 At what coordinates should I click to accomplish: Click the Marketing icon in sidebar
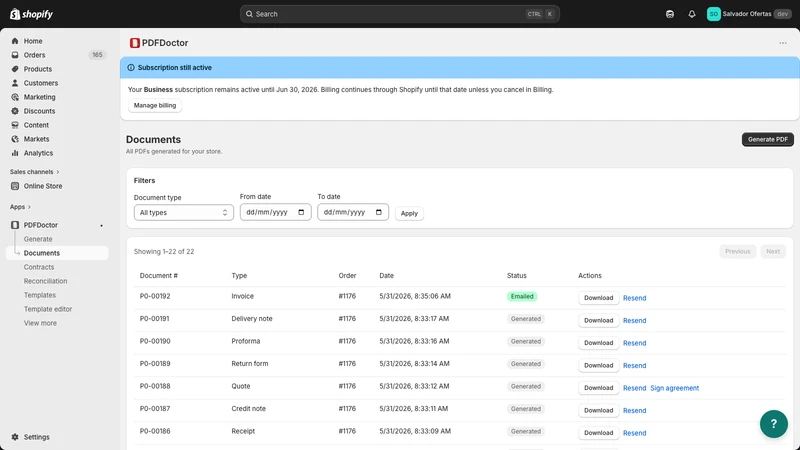pyautogui.click(x=15, y=97)
